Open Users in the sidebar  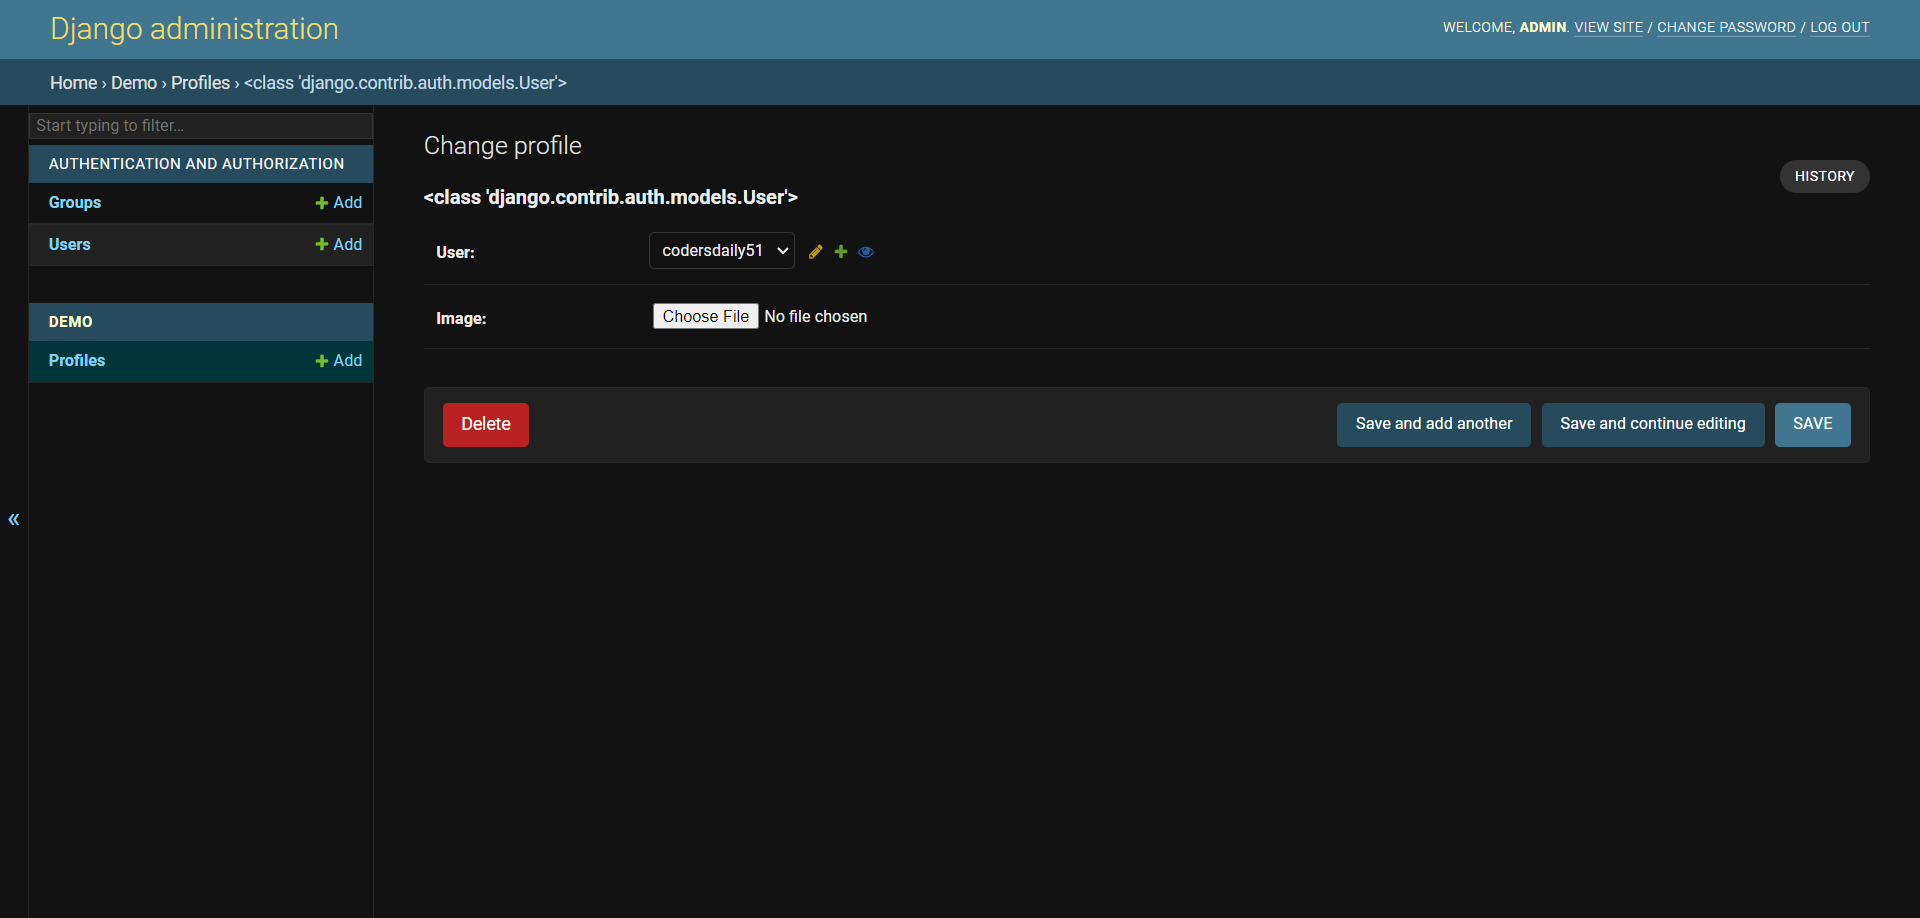coord(70,245)
